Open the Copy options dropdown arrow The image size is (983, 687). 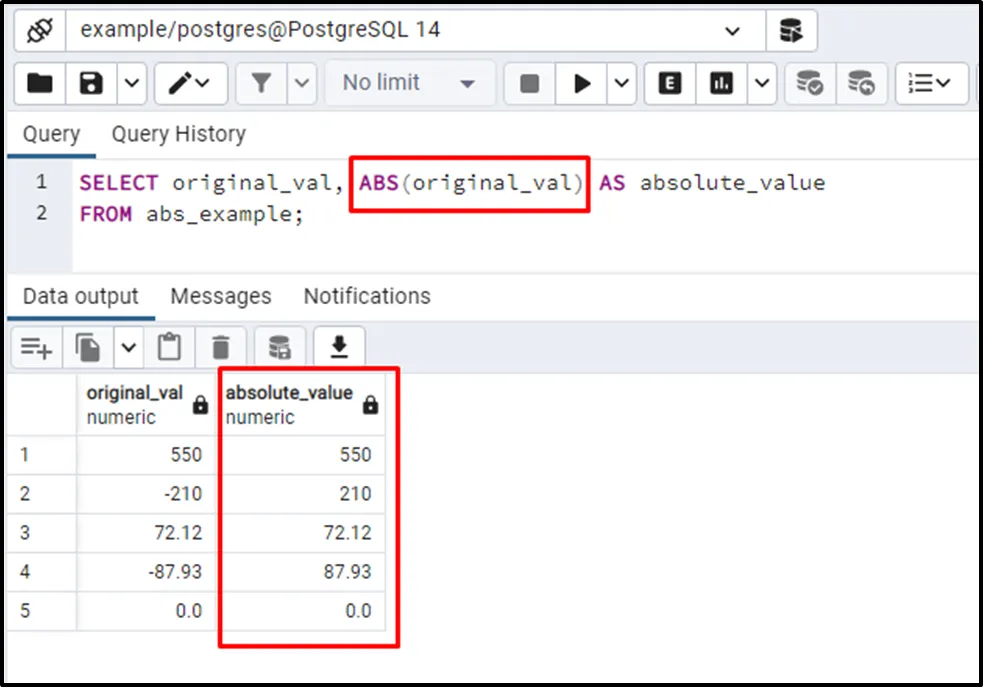point(128,347)
